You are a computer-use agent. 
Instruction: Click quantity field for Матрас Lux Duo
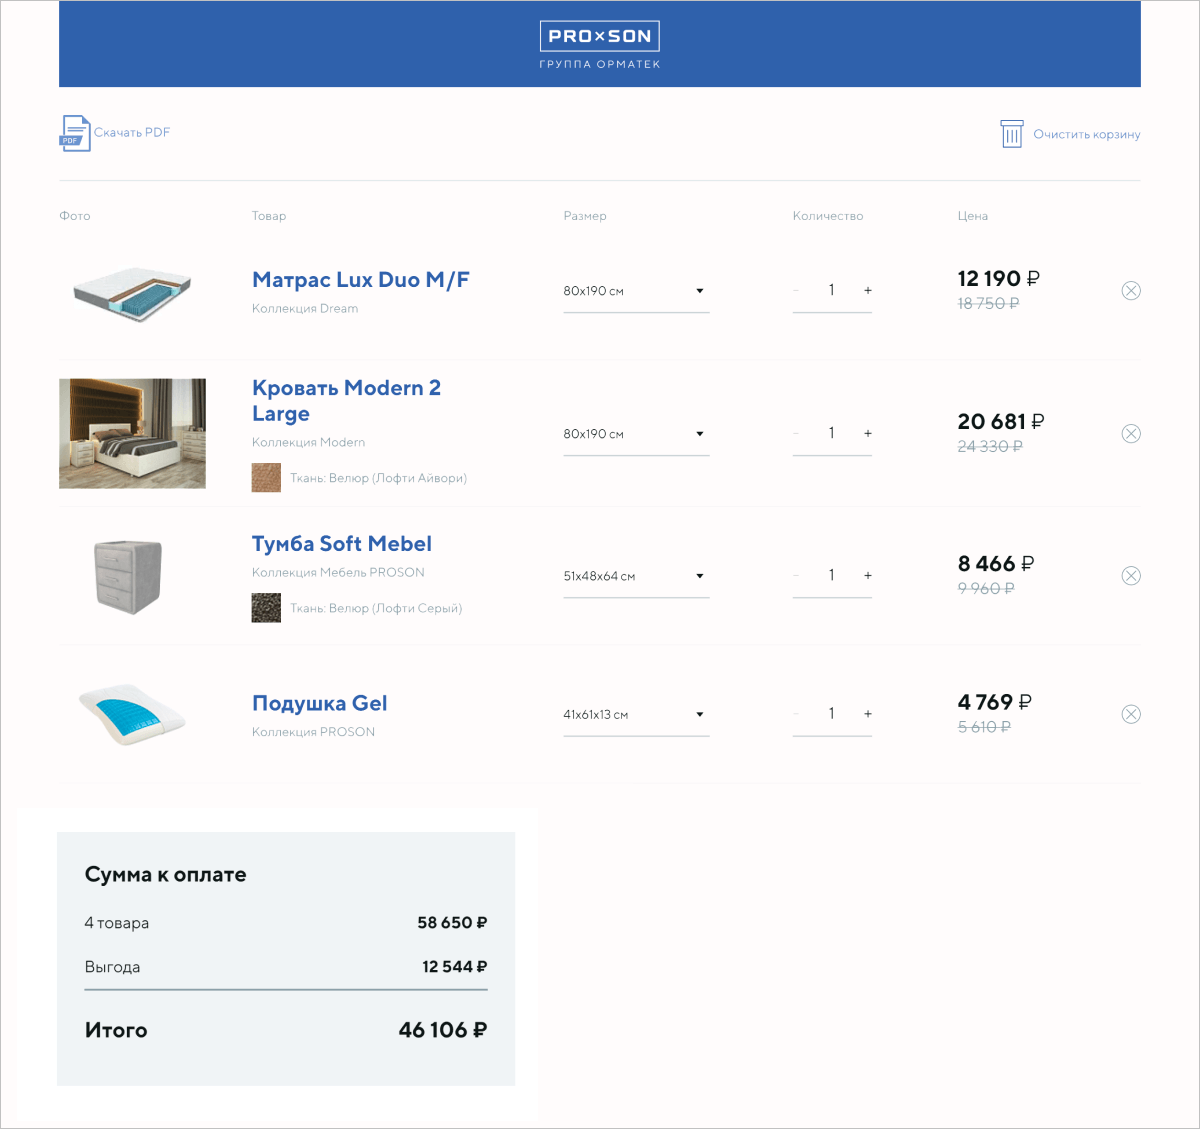[832, 290]
